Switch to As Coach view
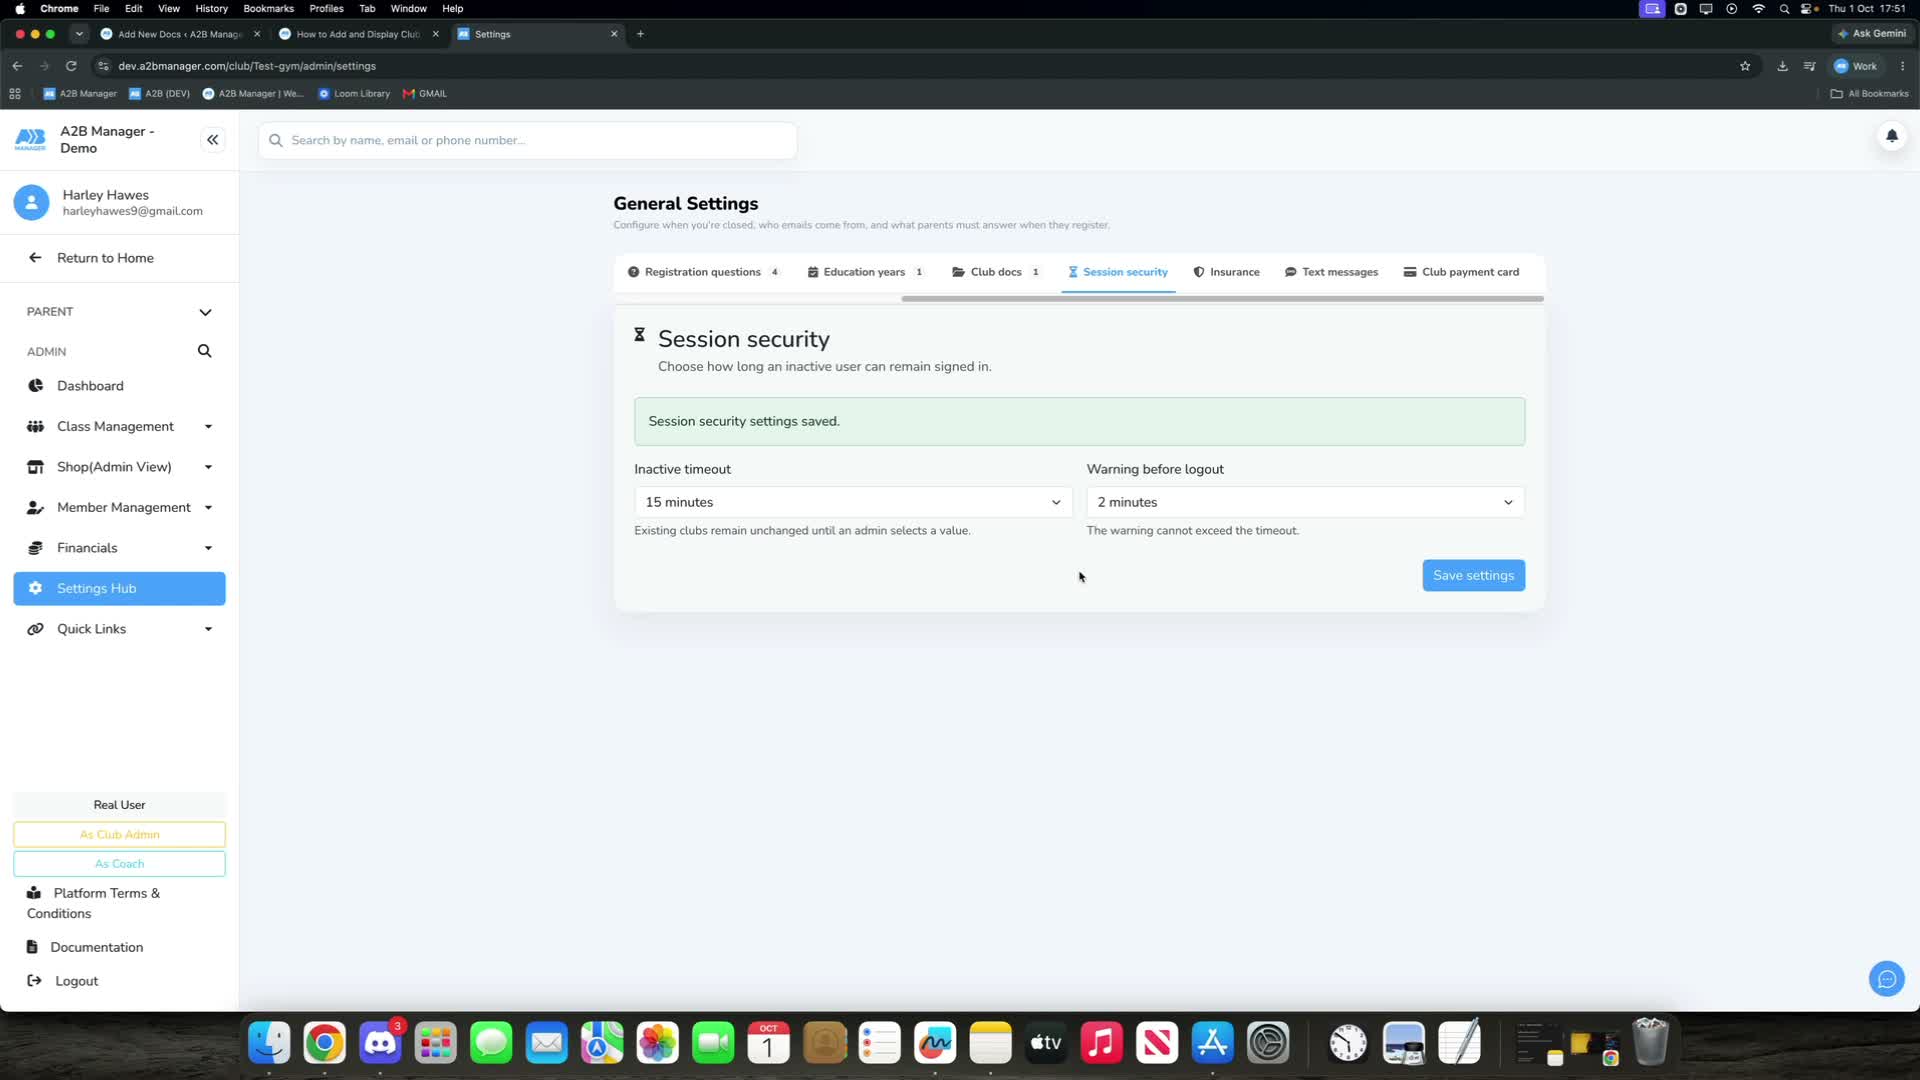This screenshot has height=1080, width=1920. point(119,864)
